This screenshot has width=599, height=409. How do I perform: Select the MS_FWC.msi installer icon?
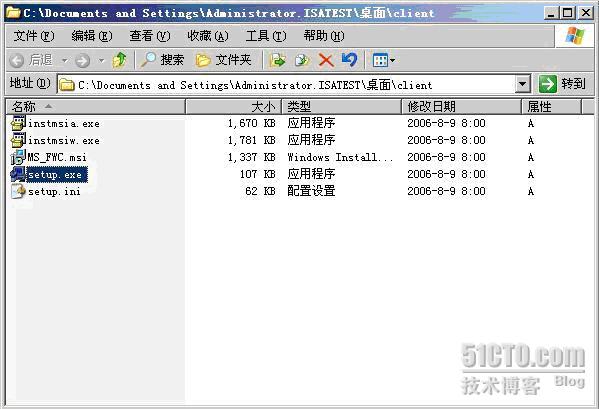(18, 157)
